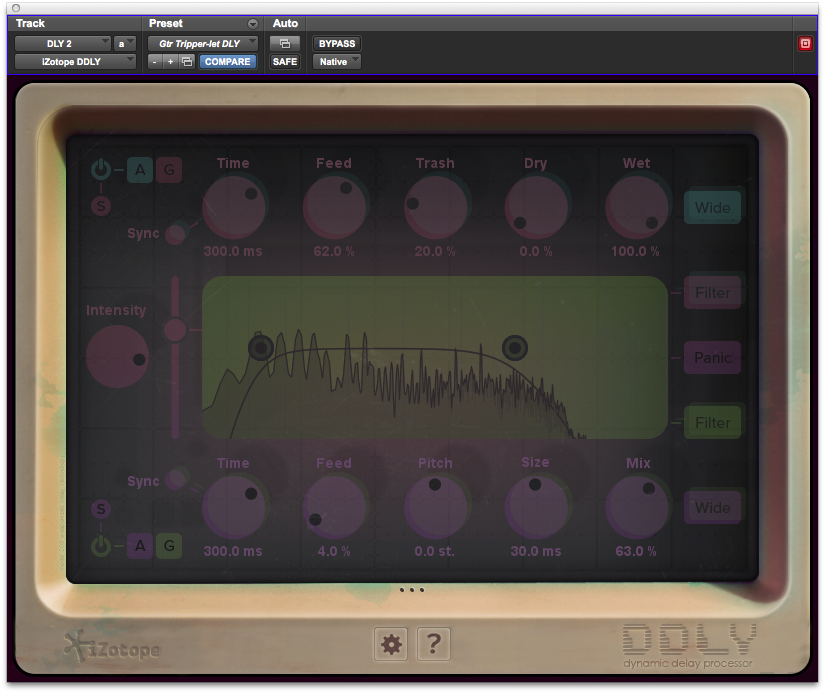Open the insert position 'a' dropdown
This screenshot has width=825, height=693.
coord(125,44)
